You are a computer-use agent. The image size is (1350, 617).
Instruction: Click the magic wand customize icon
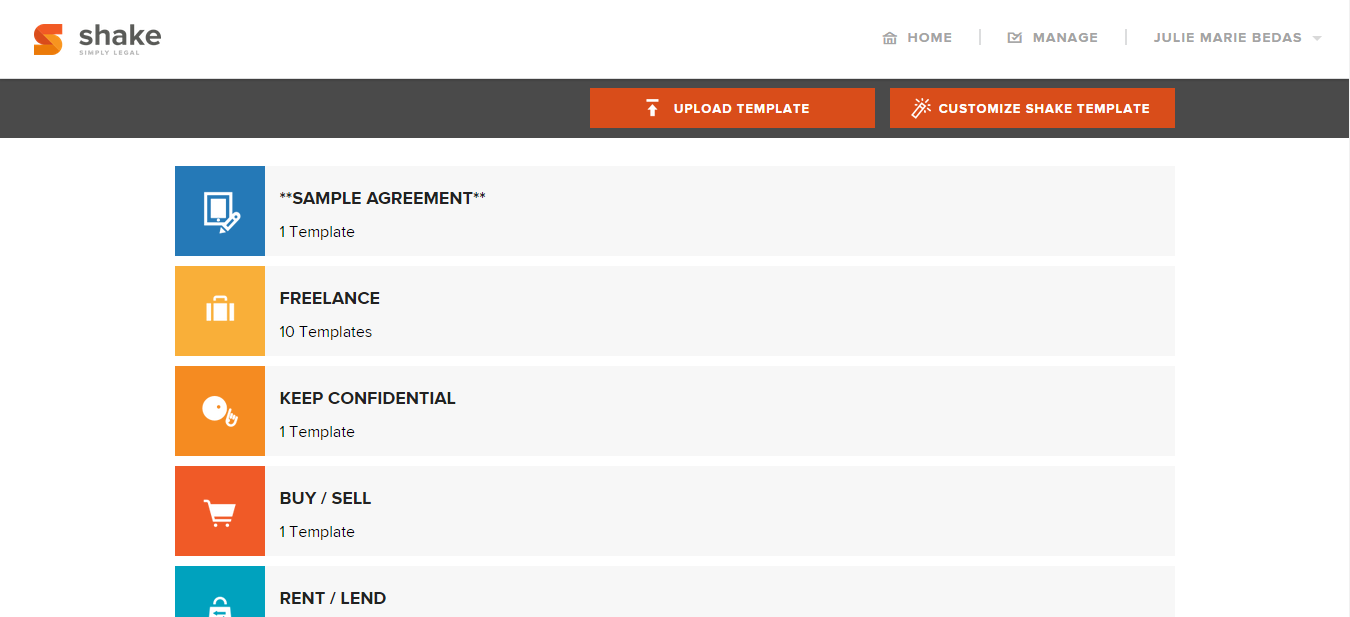pyautogui.click(x=921, y=108)
